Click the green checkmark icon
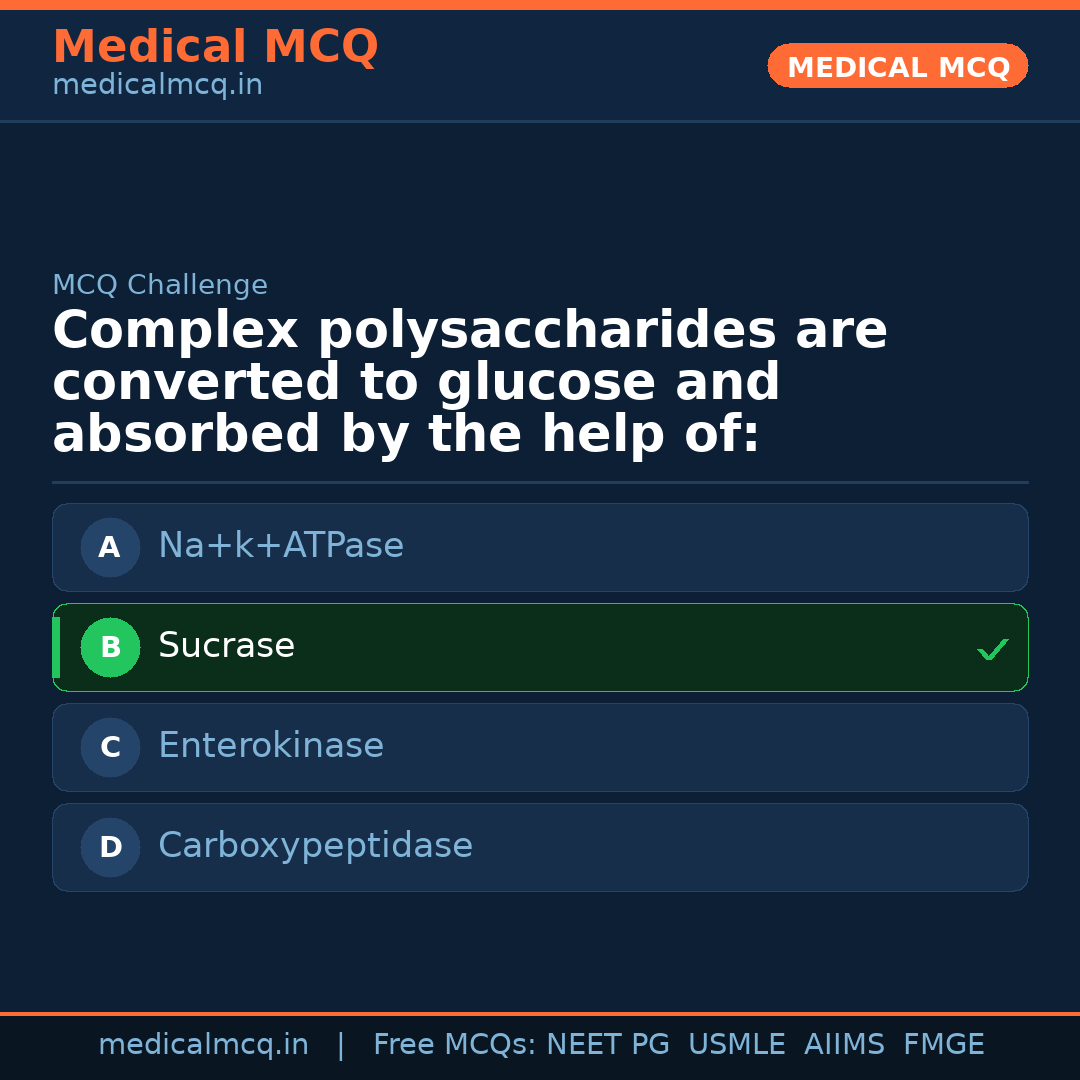The height and width of the screenshot is (1080, 1080). (992, 650)
